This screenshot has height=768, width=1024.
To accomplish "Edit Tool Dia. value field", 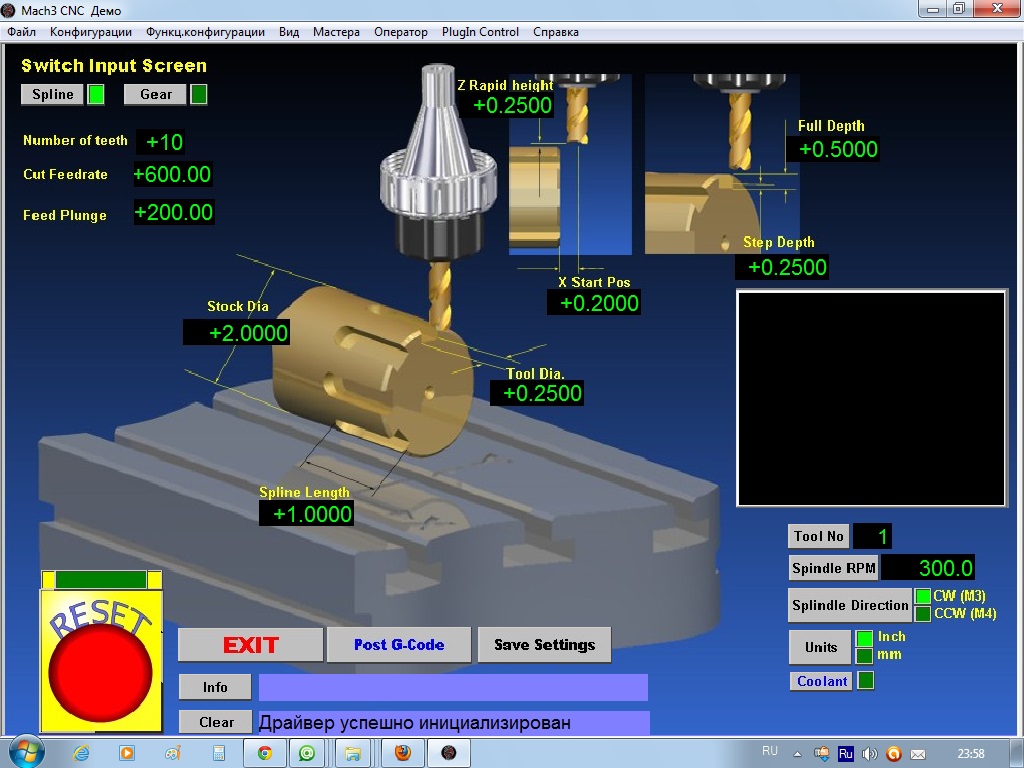I will tap(537, 393).
